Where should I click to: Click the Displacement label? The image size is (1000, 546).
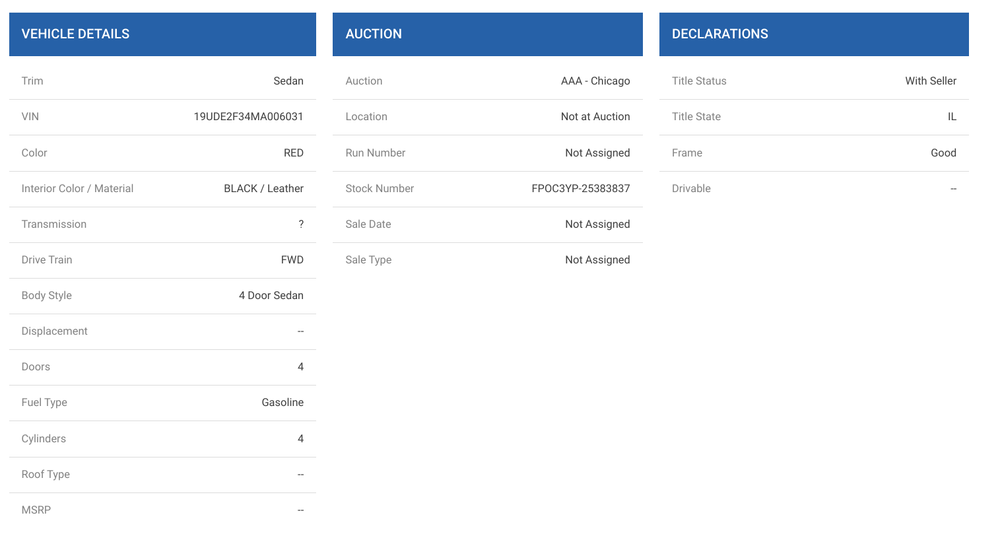pos(54,331)
